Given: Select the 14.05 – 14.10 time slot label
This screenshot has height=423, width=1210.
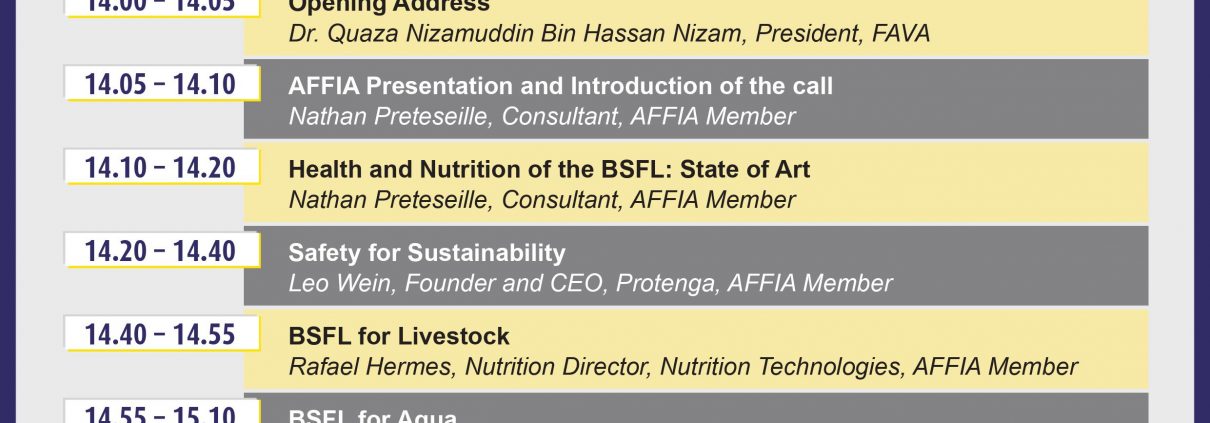Looking at the screenshot, I should [161, 84].
